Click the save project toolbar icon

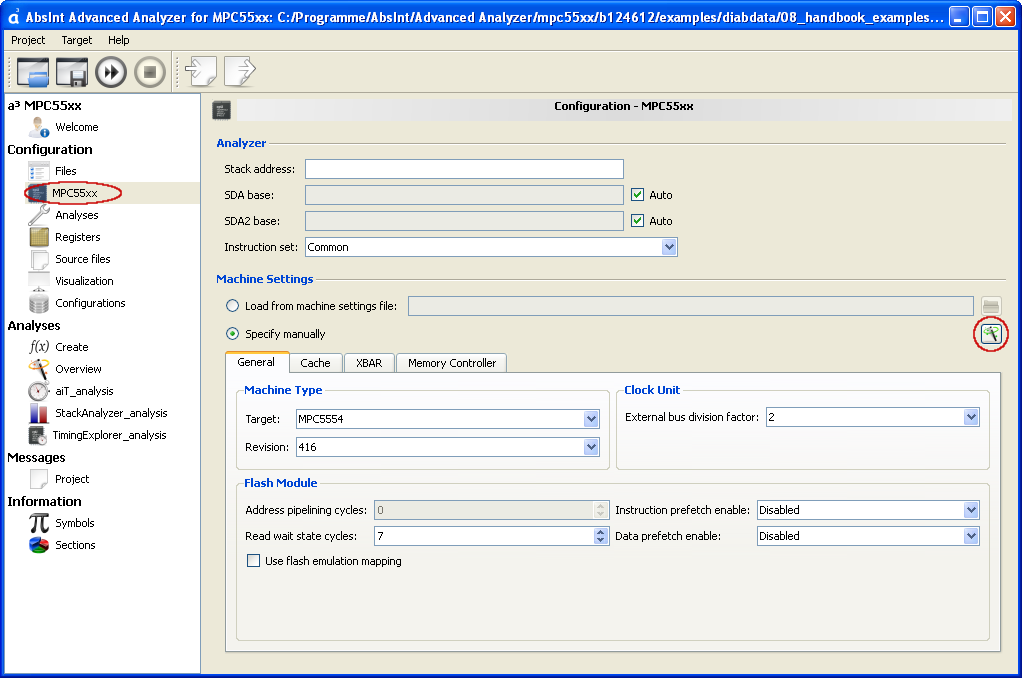tap(72, 72)
